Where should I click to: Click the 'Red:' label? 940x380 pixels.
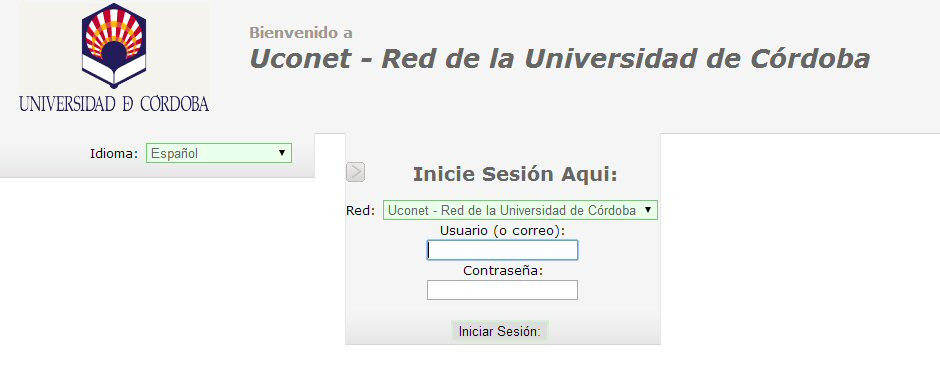click(x=360, y=210)
